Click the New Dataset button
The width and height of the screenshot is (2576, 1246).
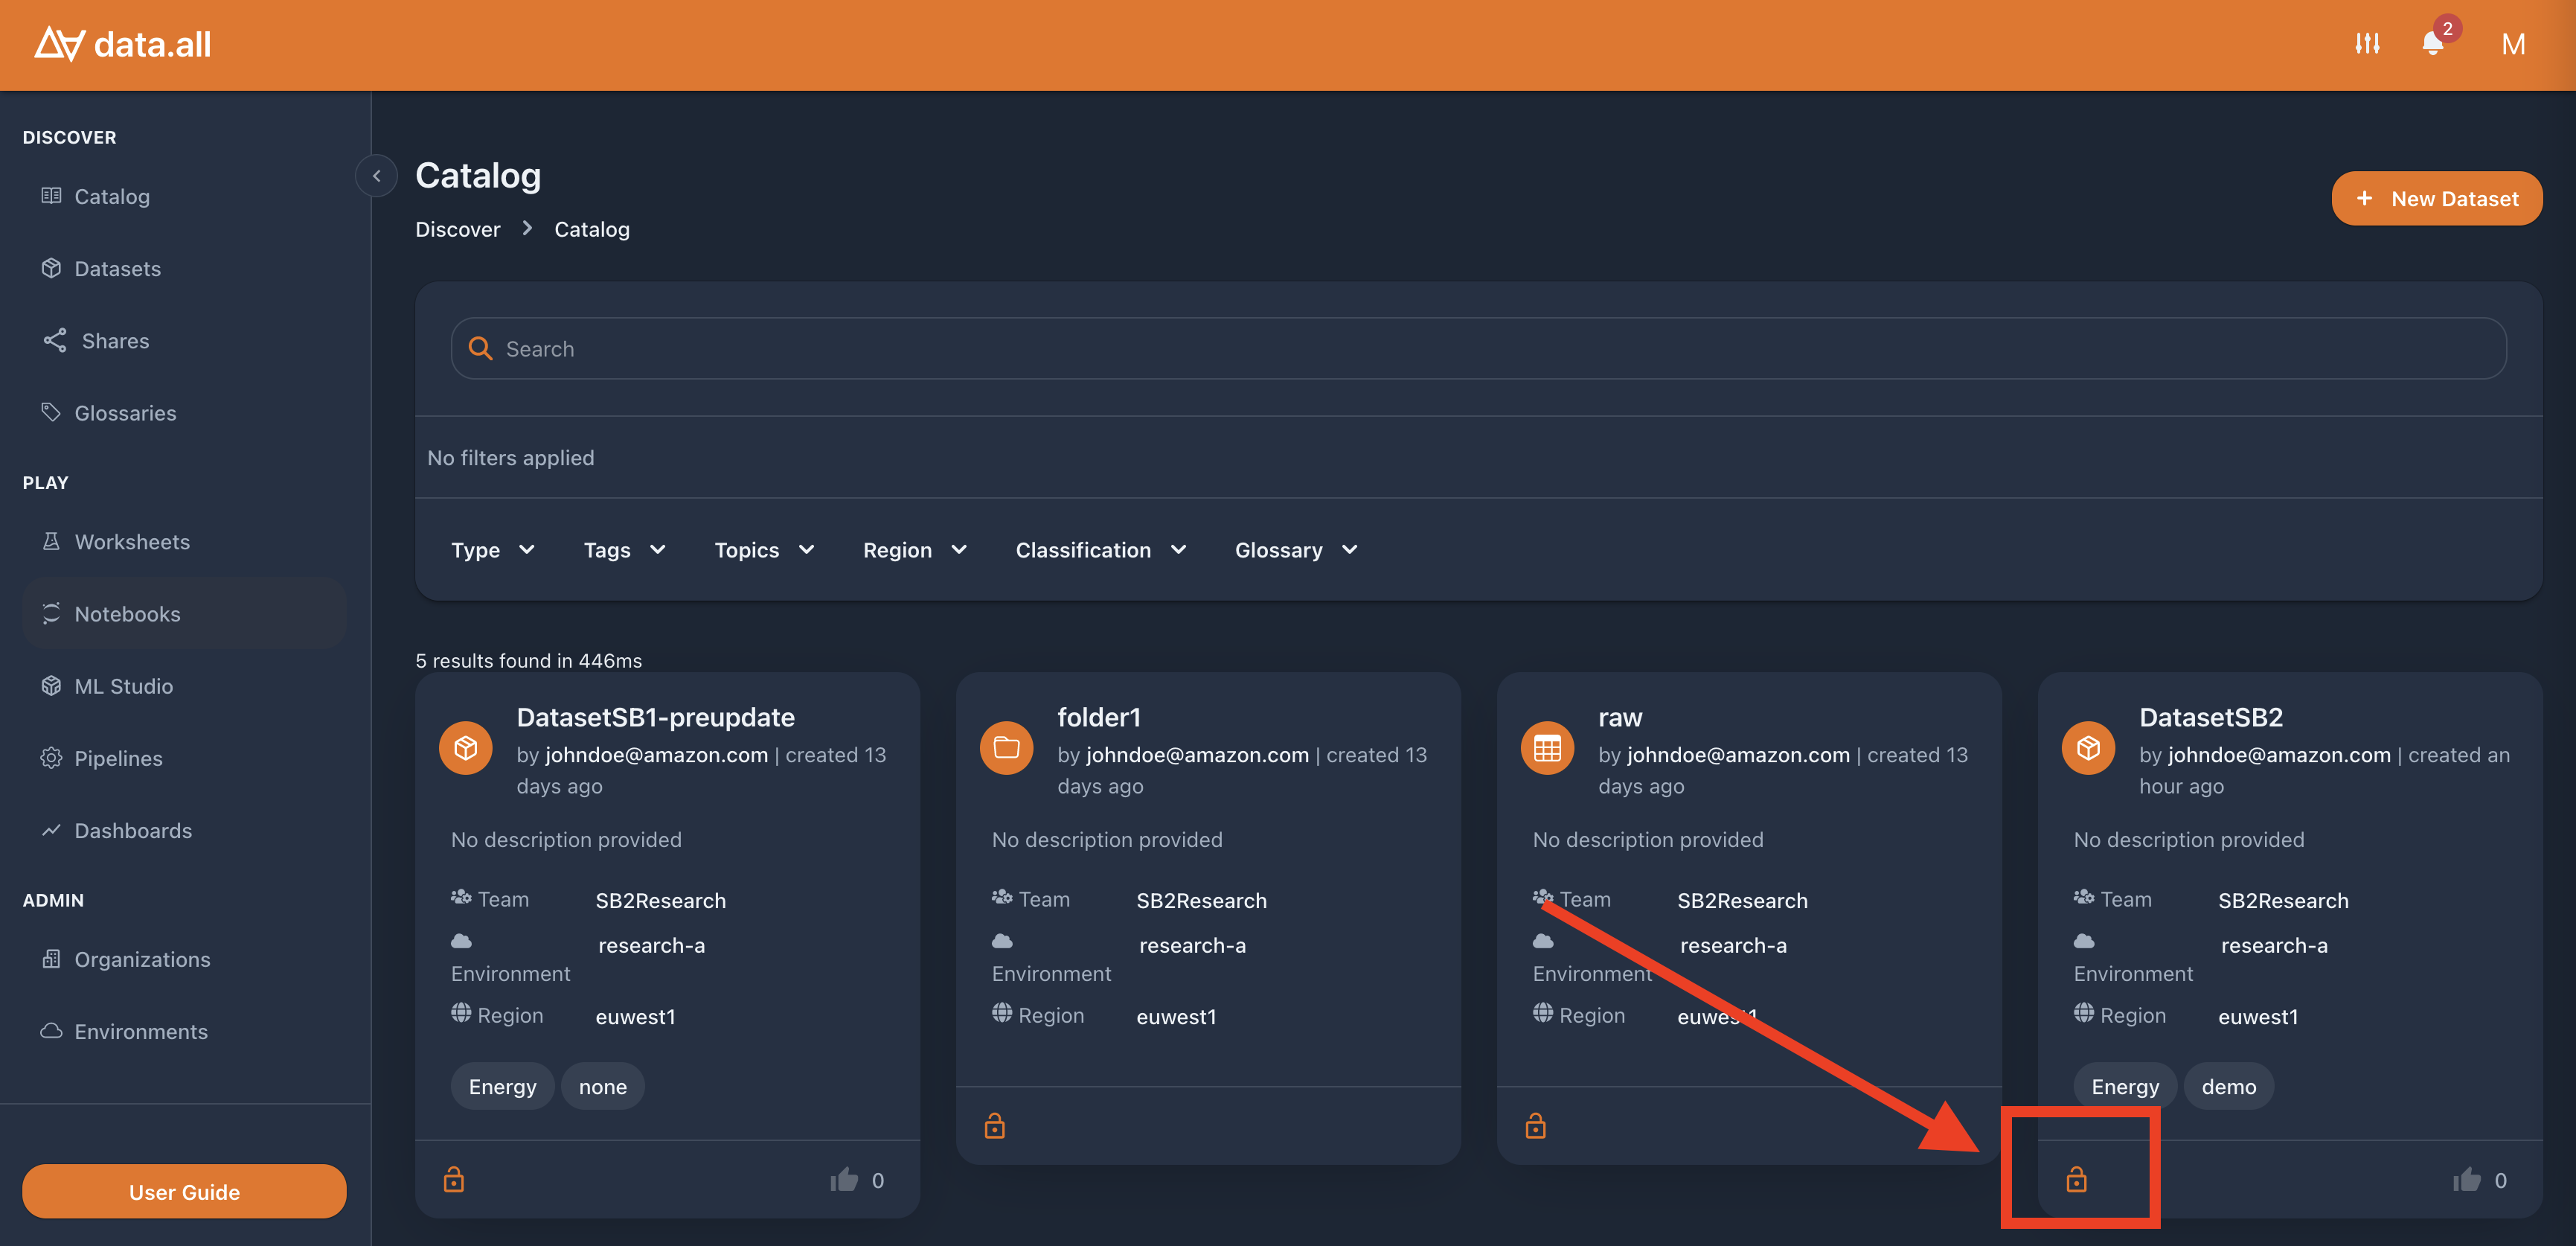click(2437, 199)
